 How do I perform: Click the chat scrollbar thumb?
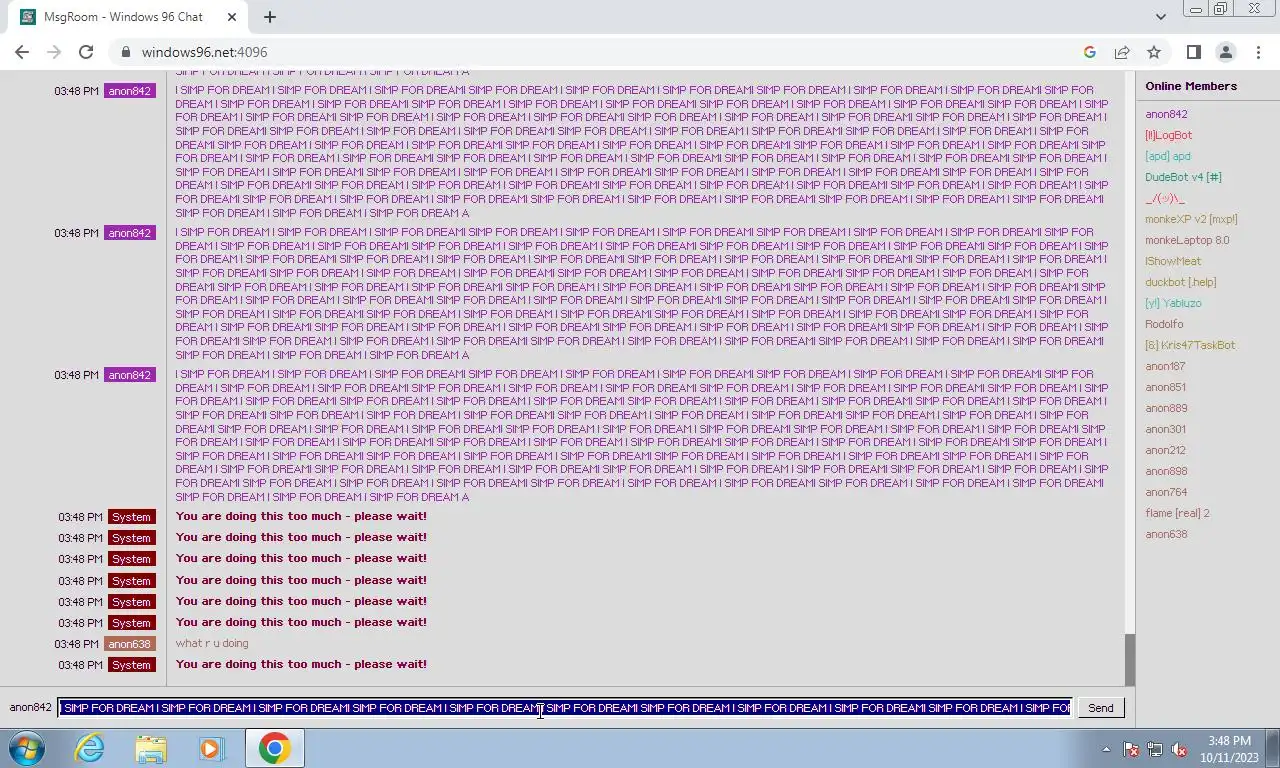[x=1130, y=658]
